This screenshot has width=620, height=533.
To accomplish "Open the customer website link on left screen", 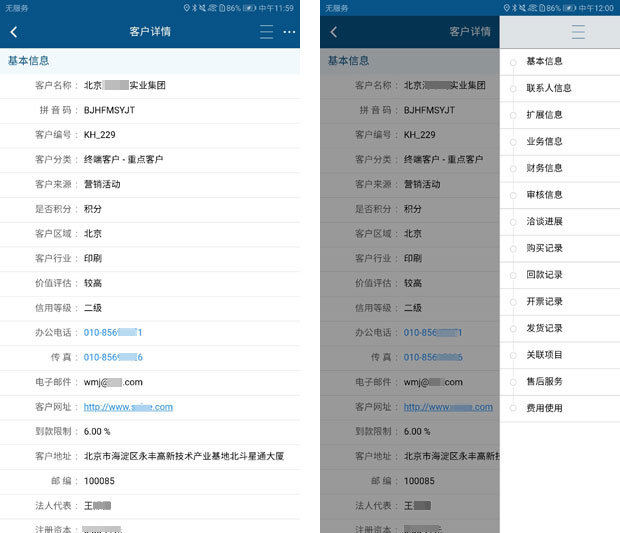I will [128, 407].
